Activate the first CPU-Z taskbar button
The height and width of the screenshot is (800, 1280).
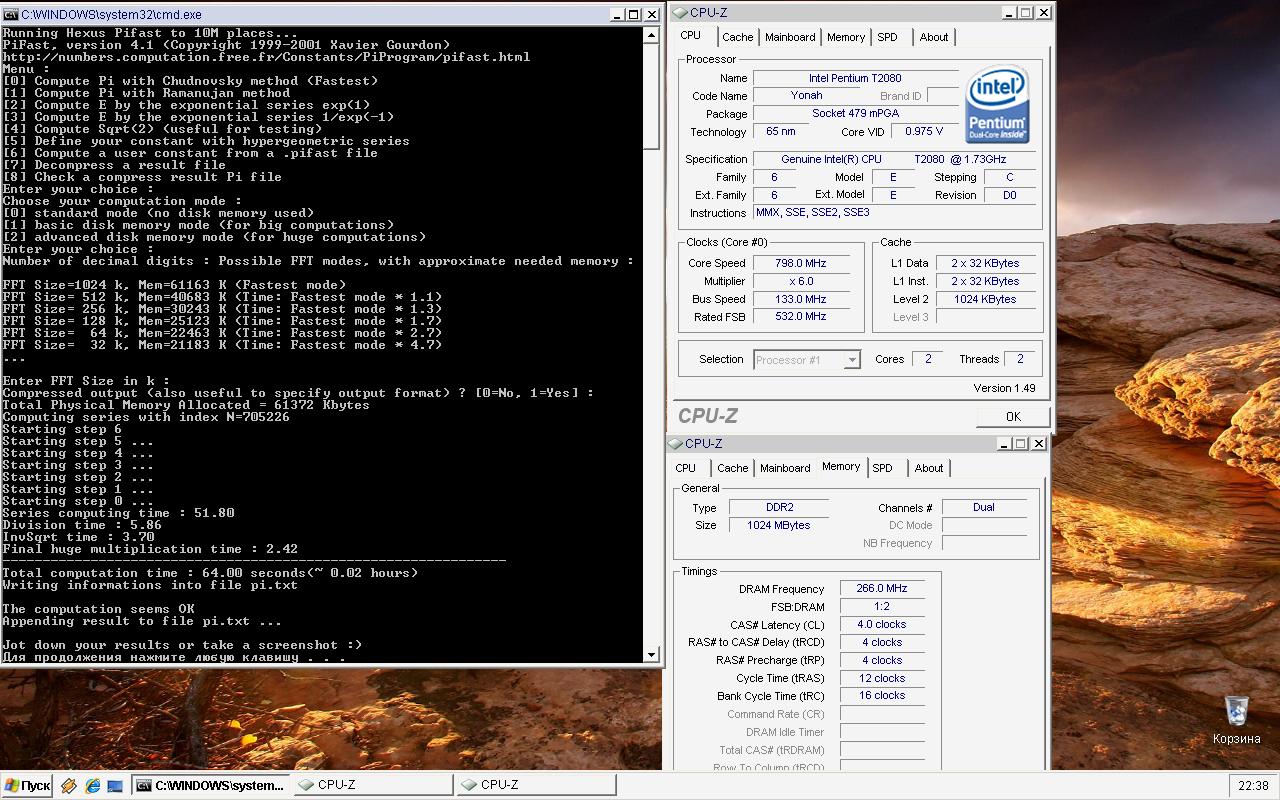tap(373, 785)
